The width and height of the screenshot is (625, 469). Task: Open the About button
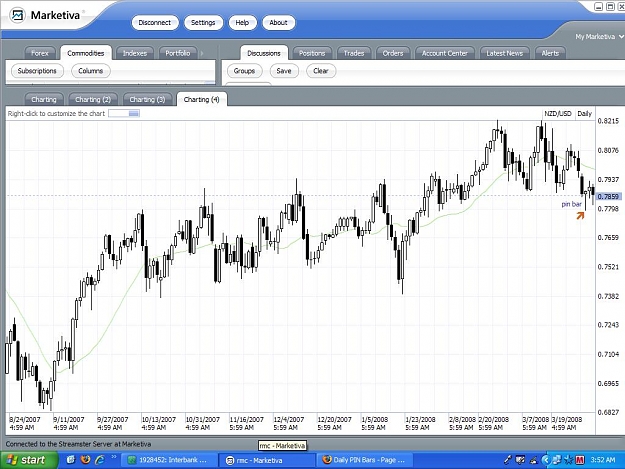[x=278, y=23]
